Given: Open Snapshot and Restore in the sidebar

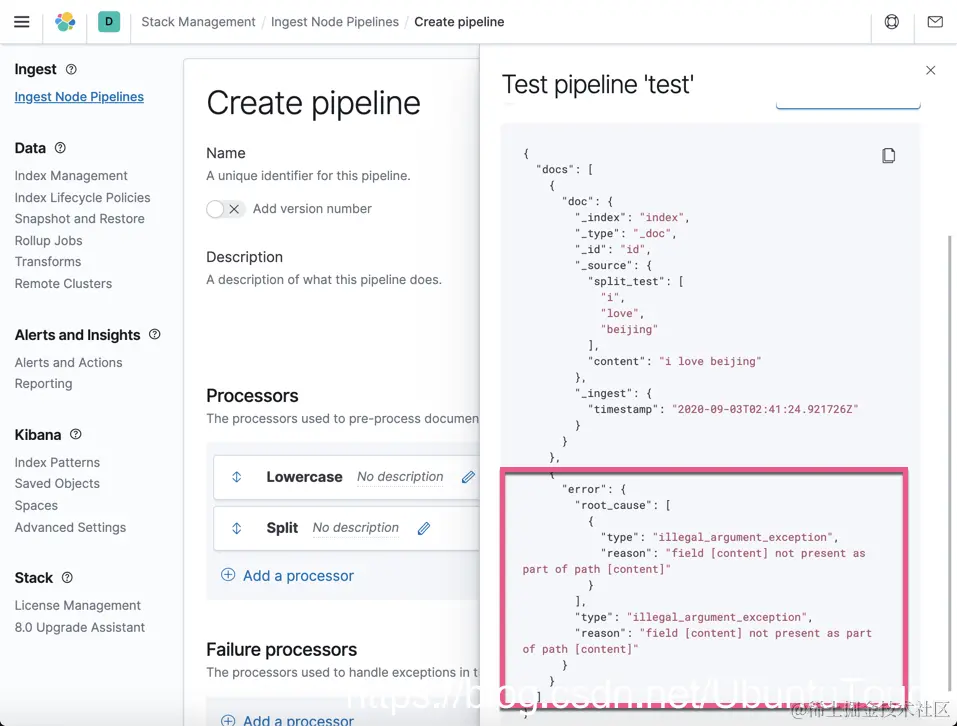Looking at the screenshot, I should (x=79, y=219).
